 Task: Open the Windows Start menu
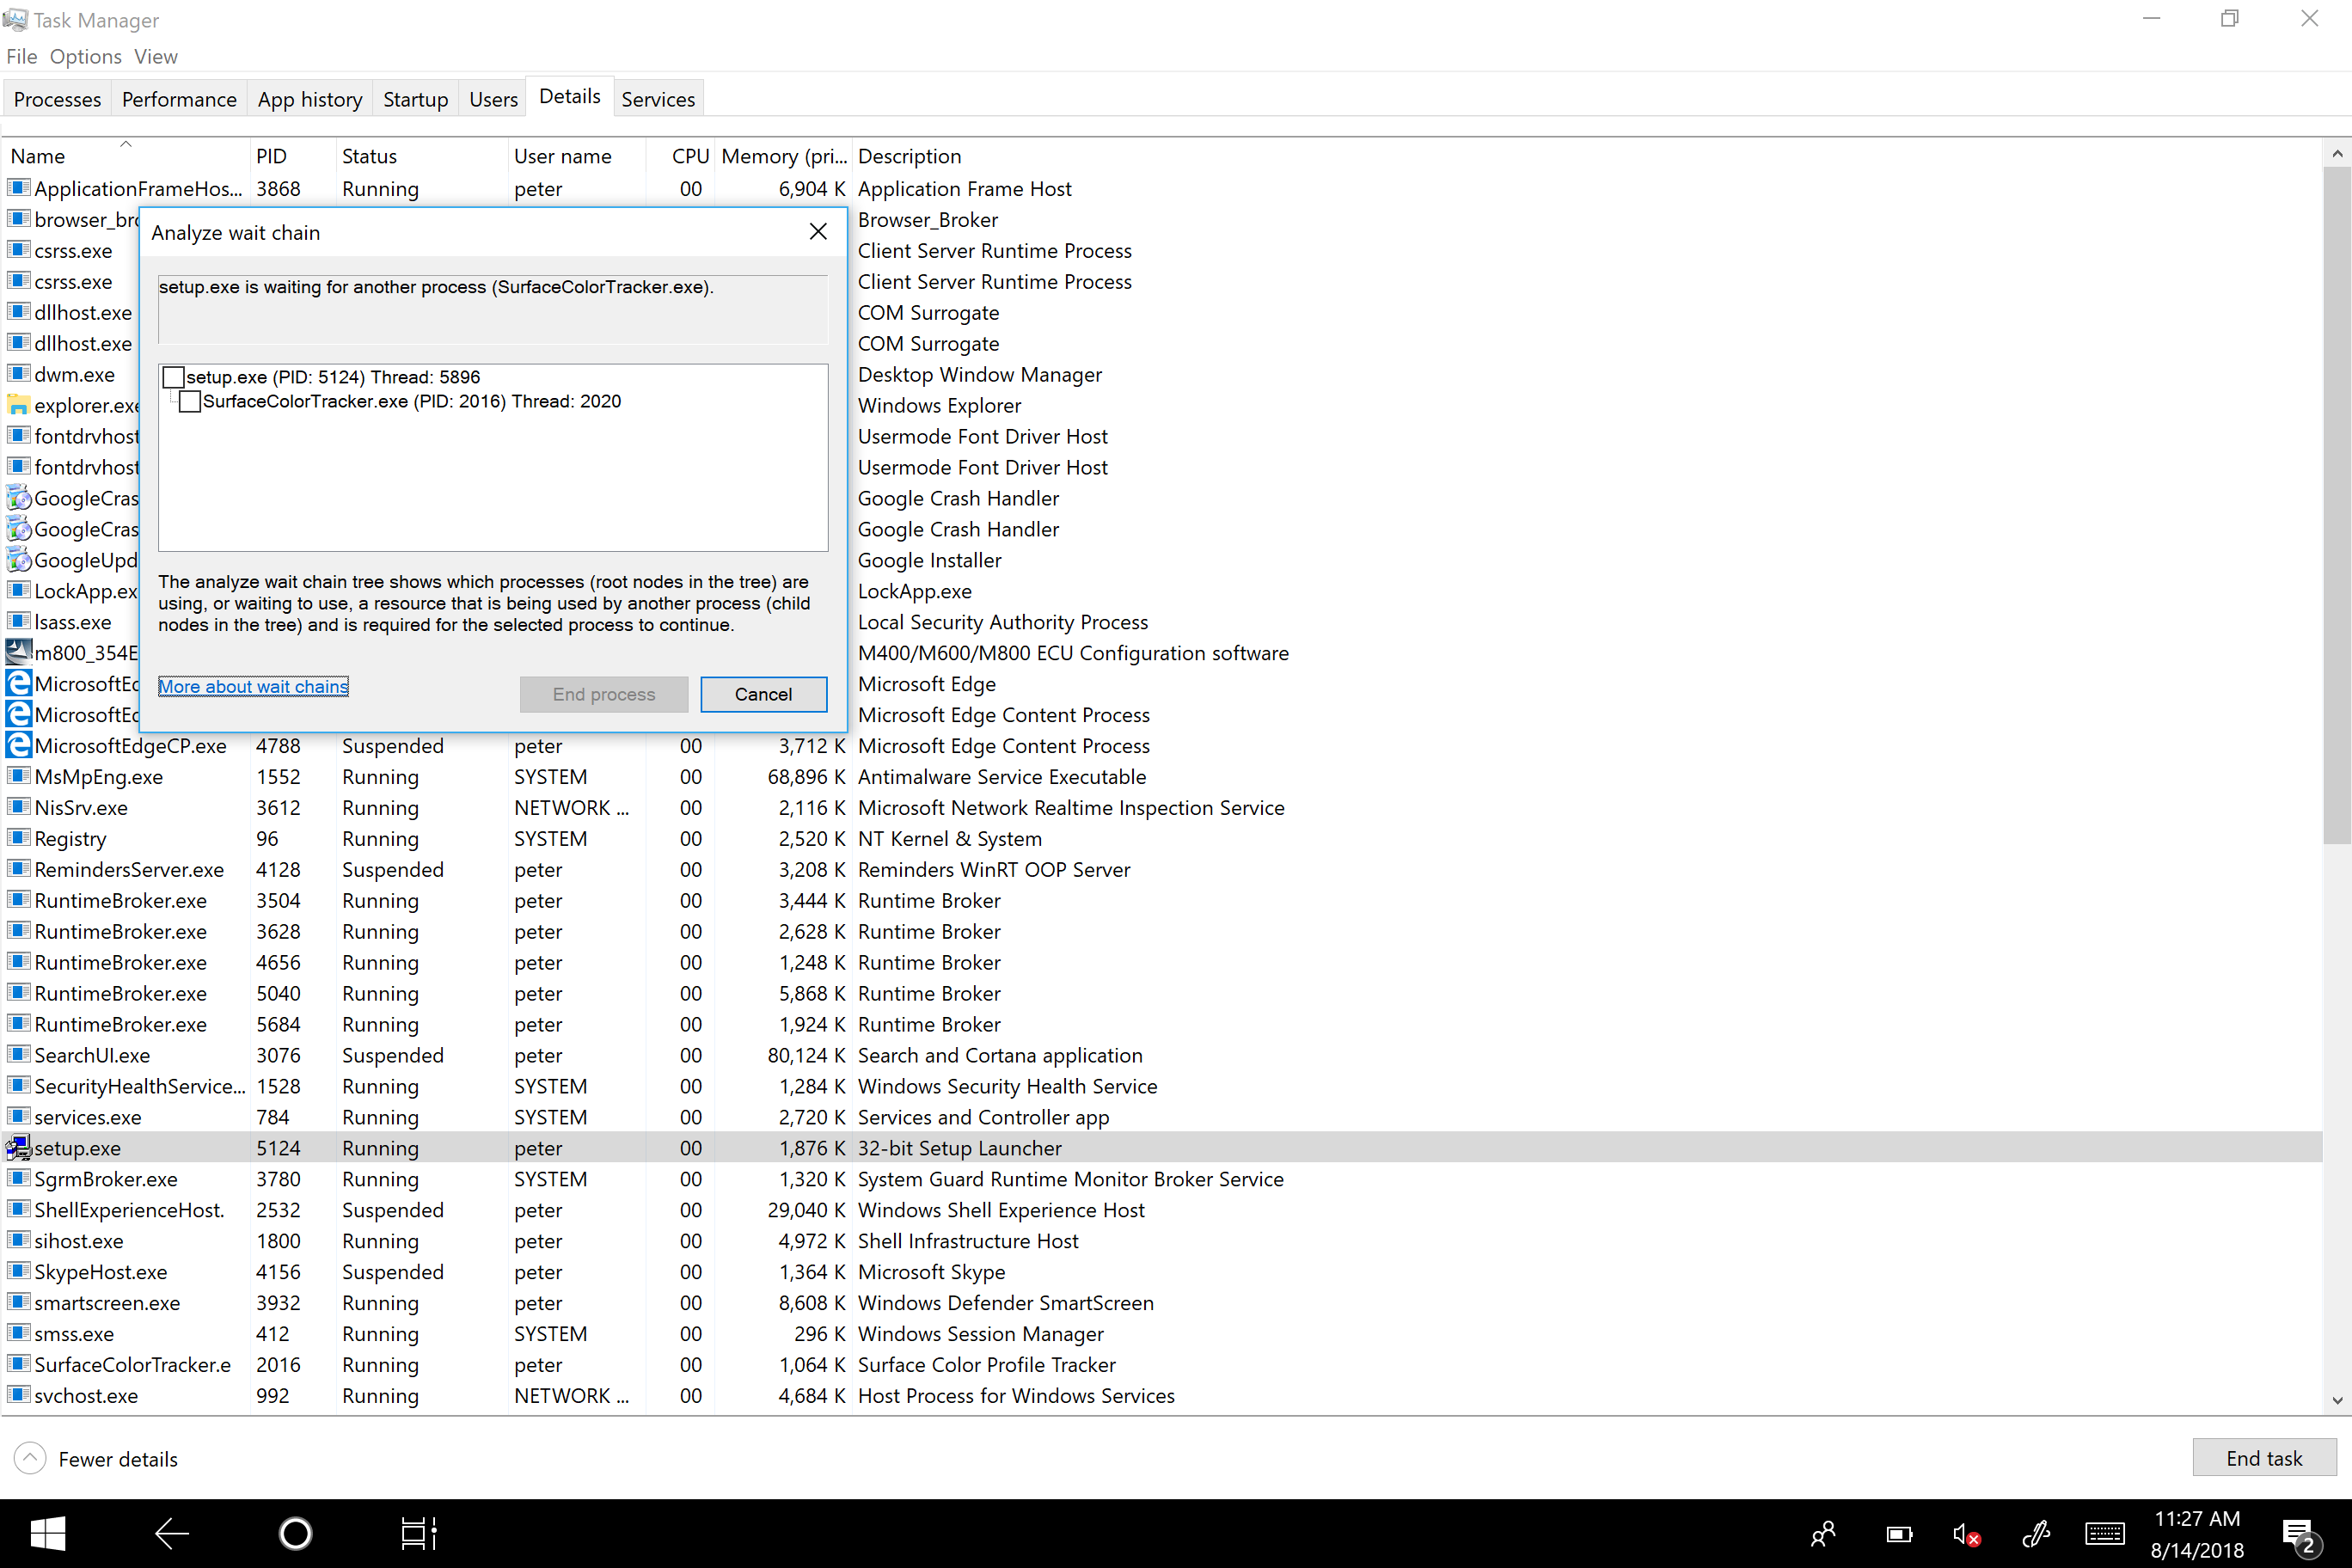pyautogui.click(x=47, y=1533)
